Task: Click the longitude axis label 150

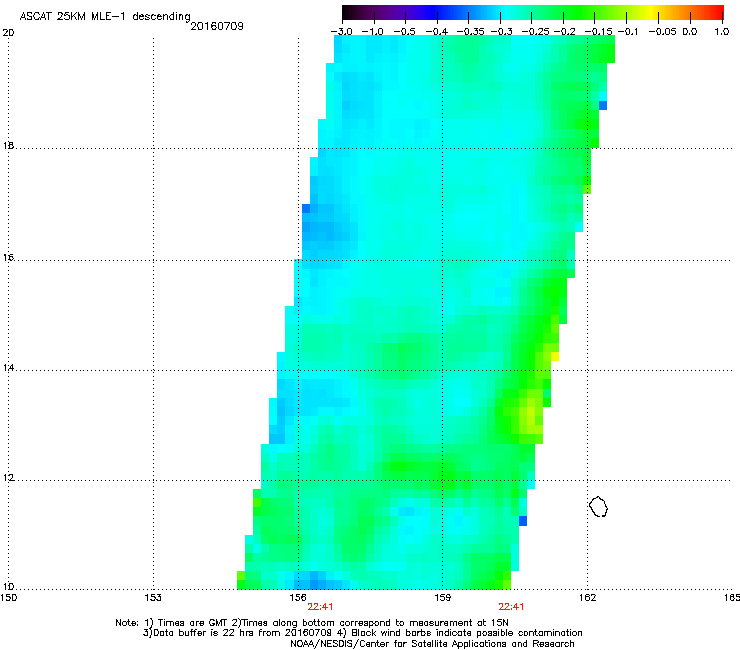Action: tap(8, 598)
